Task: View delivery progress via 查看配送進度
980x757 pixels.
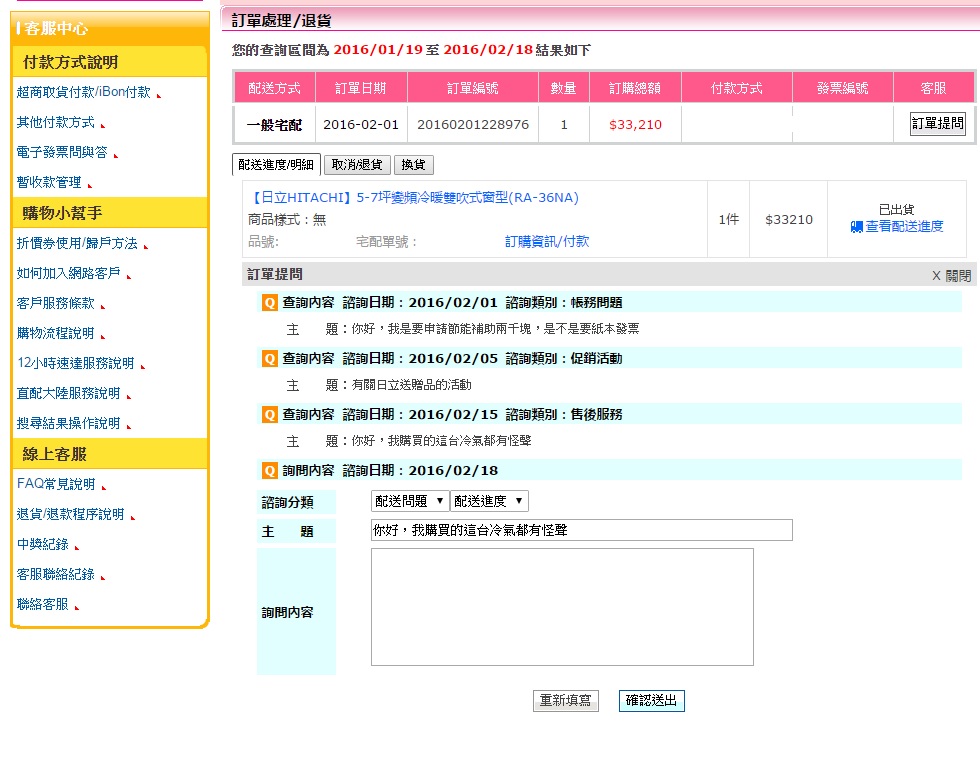Action: (904, 226)
